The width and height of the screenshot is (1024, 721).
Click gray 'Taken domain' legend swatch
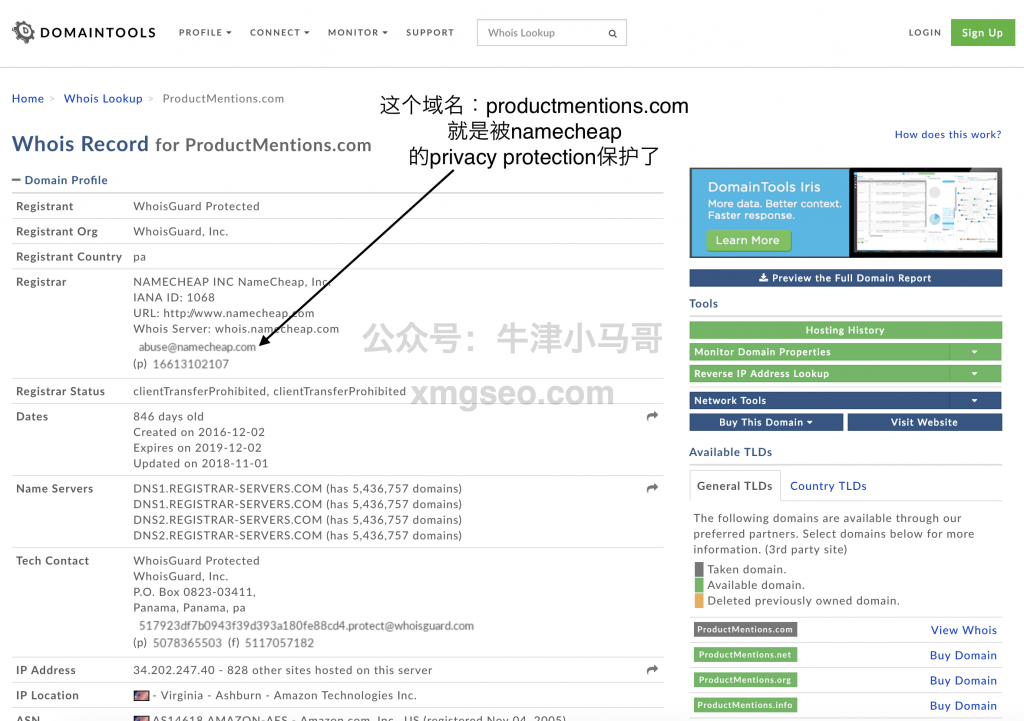pyautogui.click(x=699, y=569)
